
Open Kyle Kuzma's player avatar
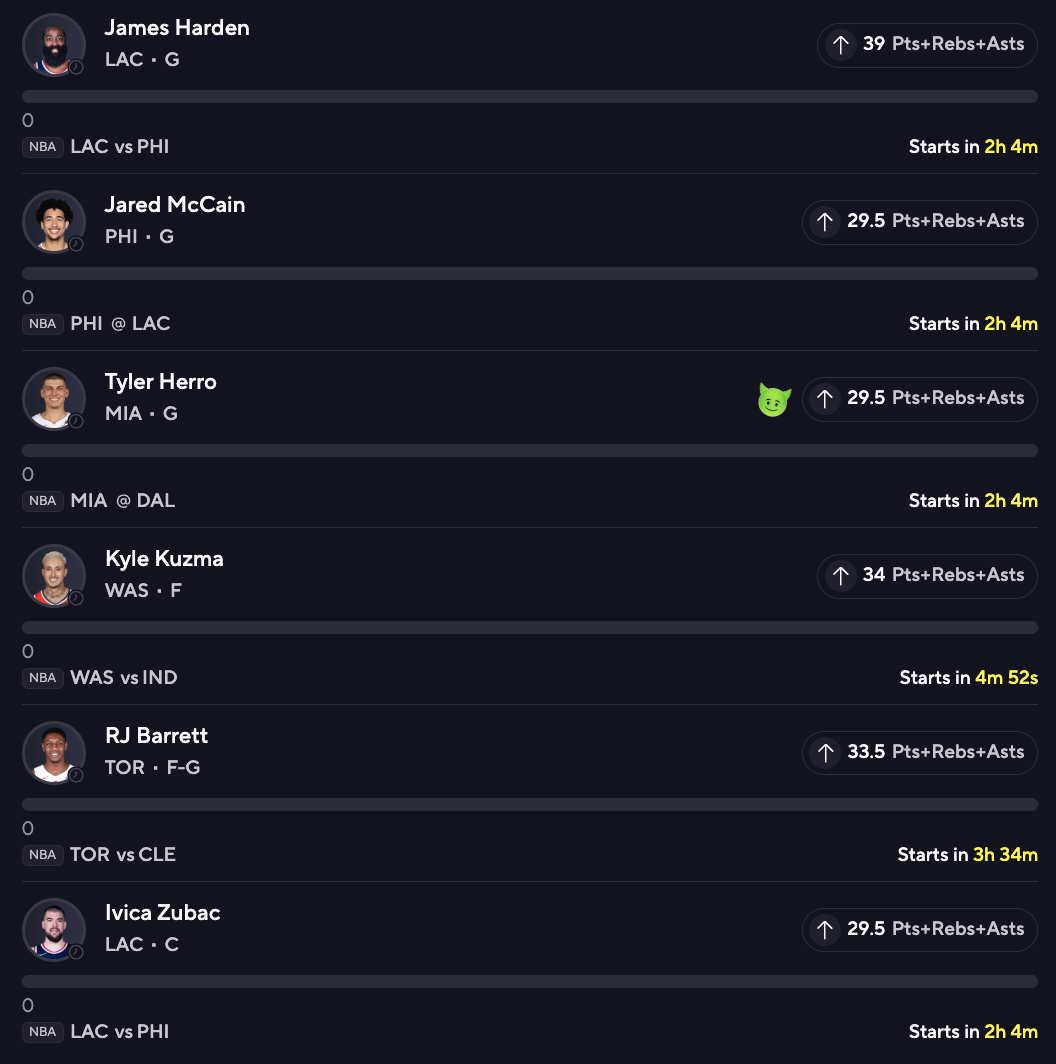[x=54, y=576]
